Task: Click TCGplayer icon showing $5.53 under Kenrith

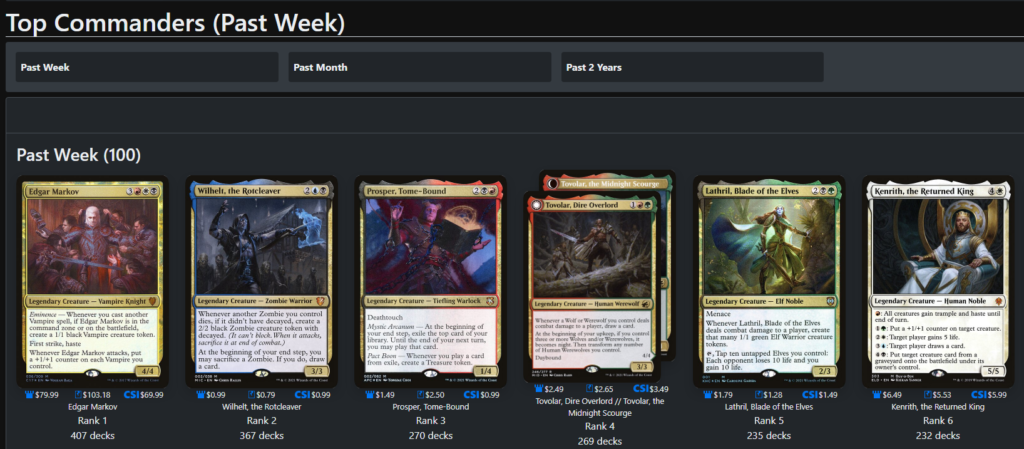Action: pos(928,395)
